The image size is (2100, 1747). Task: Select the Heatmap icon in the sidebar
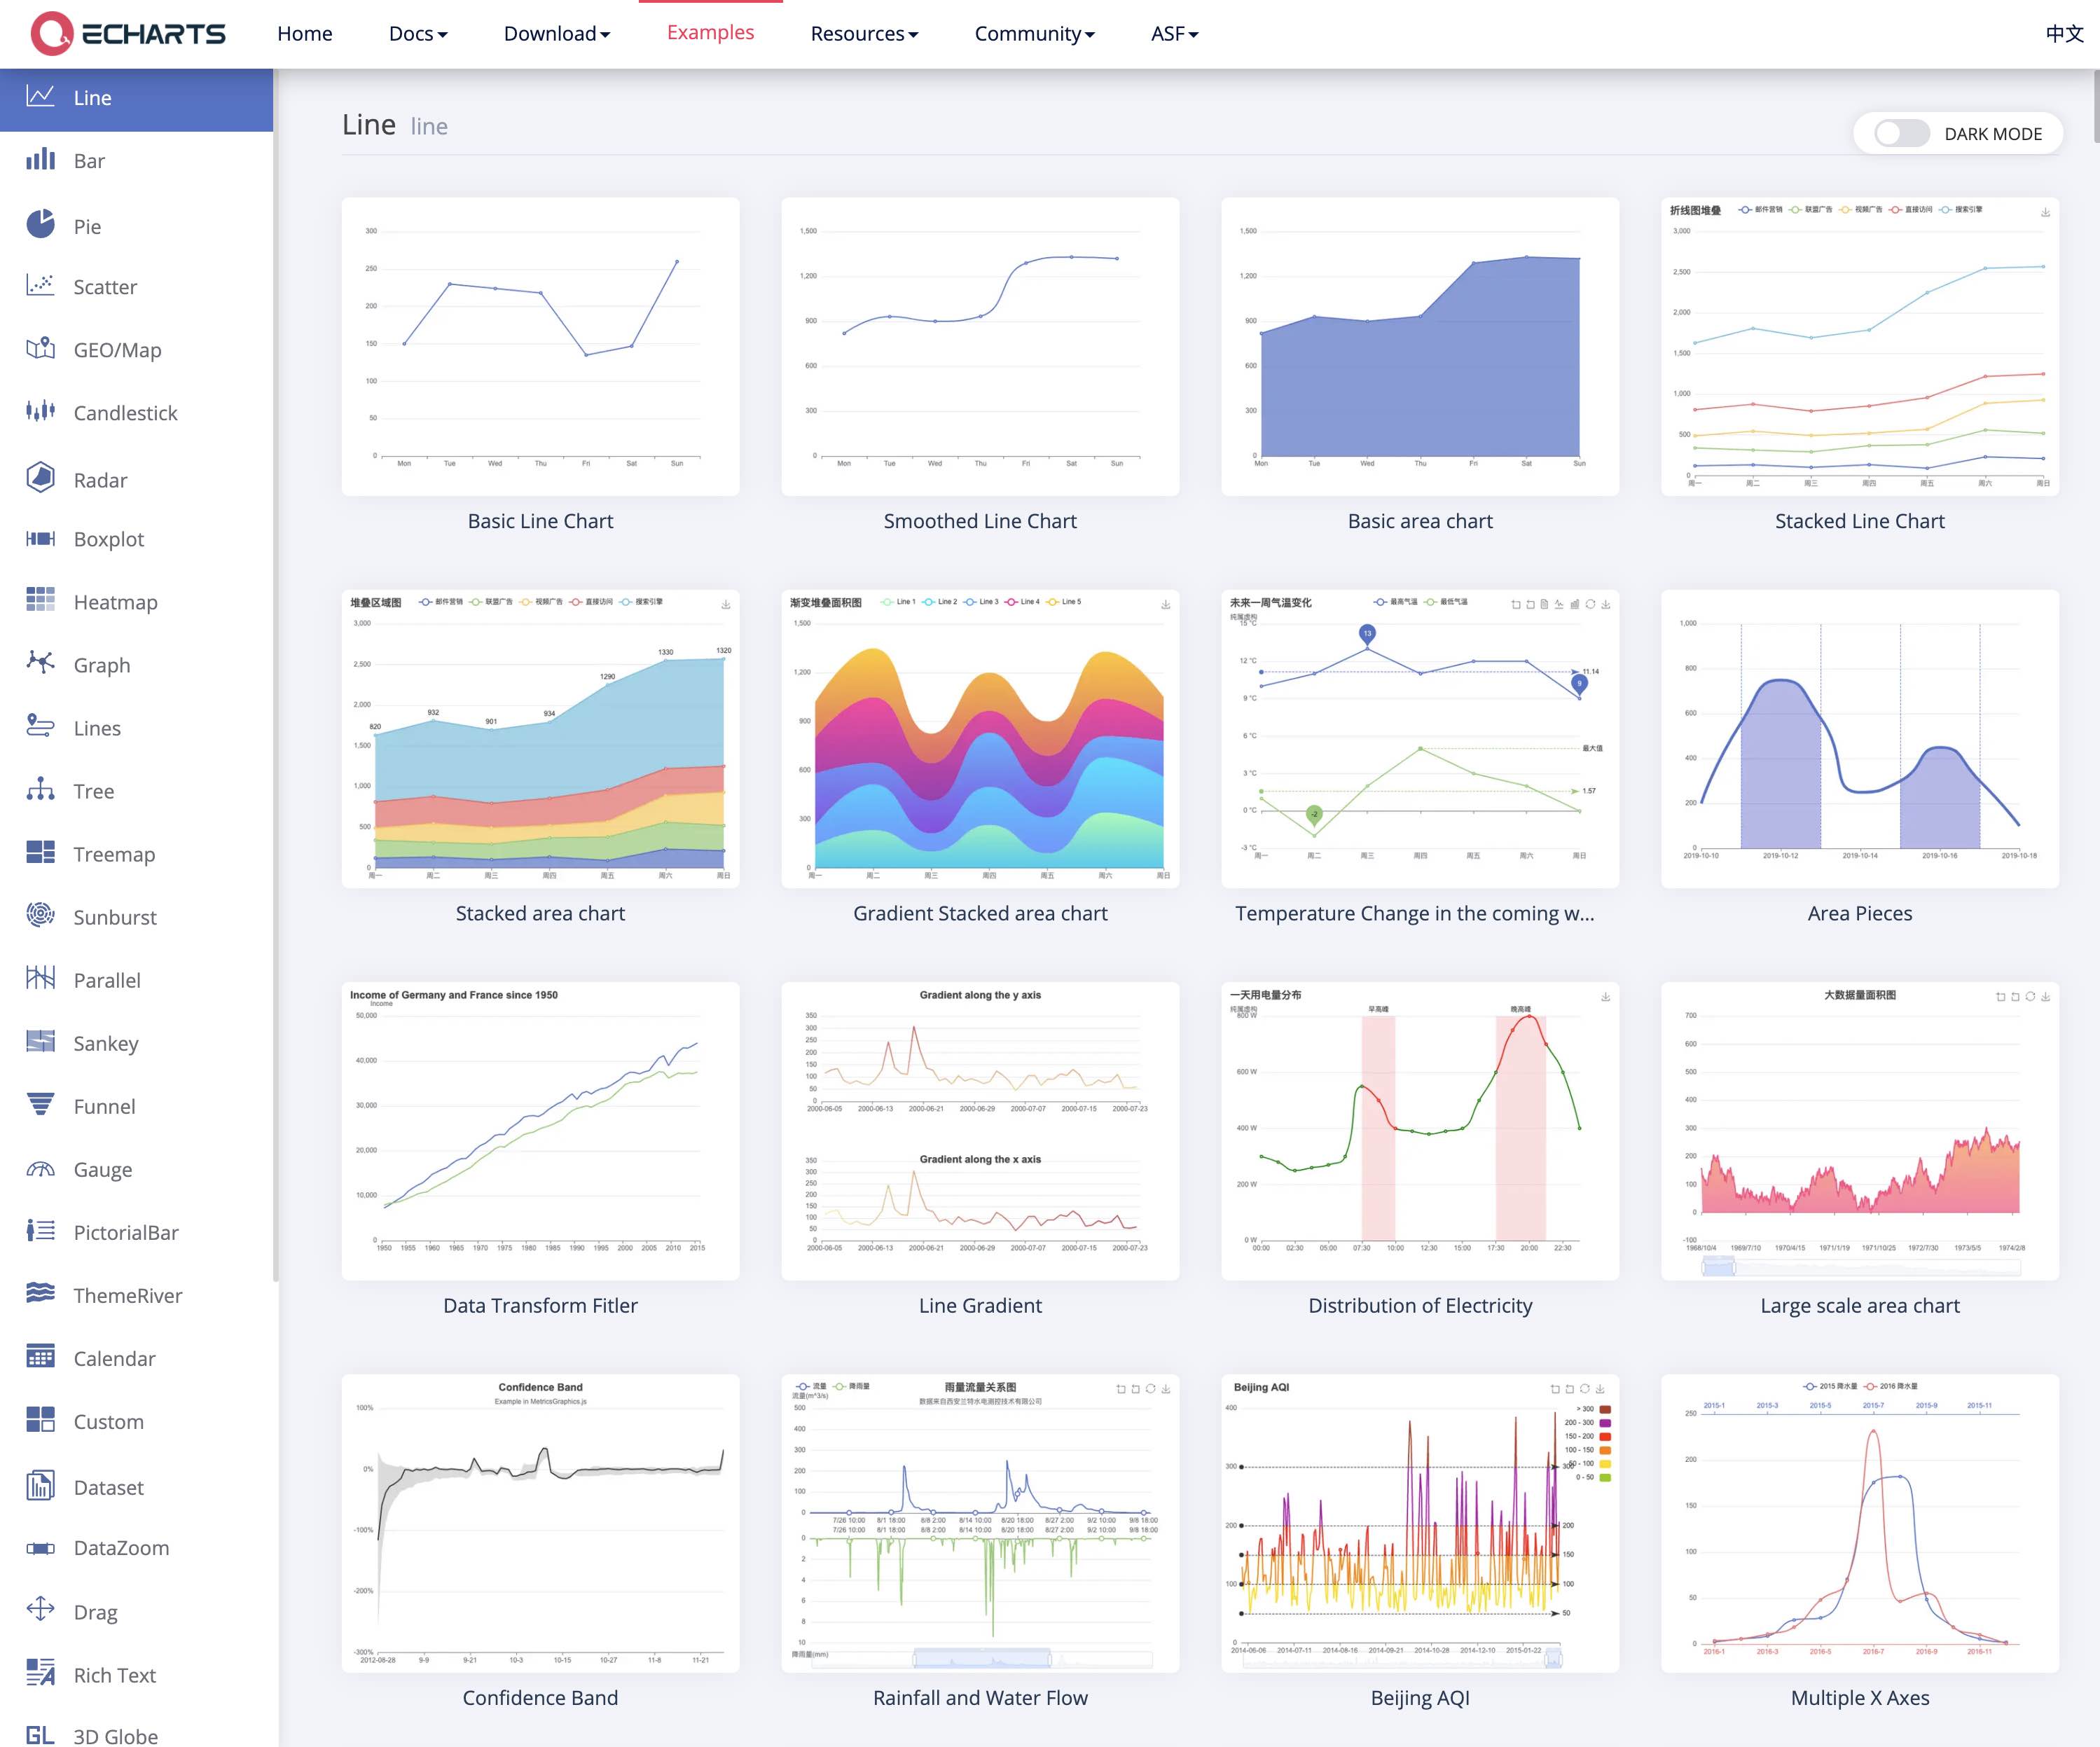[41, 601]
